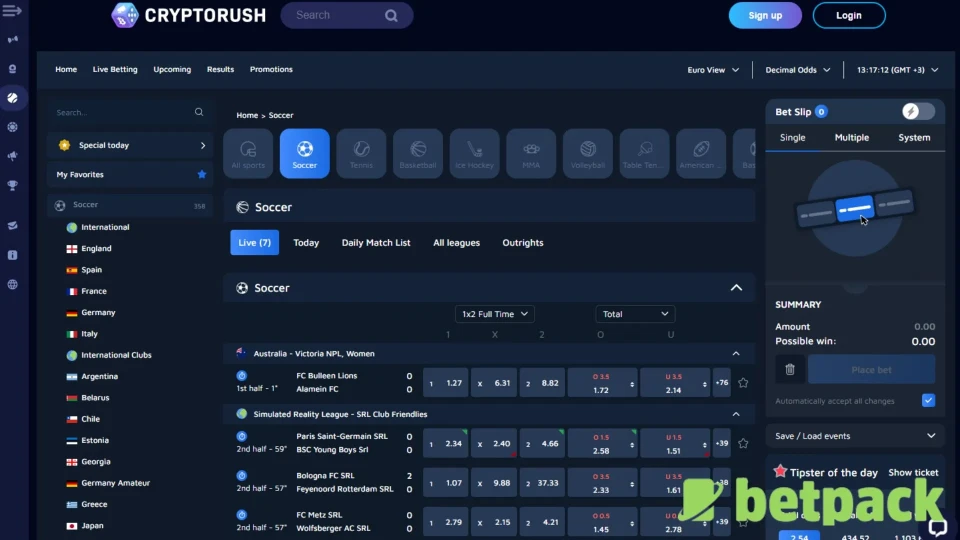The image size is (960, 540).
Task: Open the Decimal Odds dropdown
Action: tap(797, 70)
